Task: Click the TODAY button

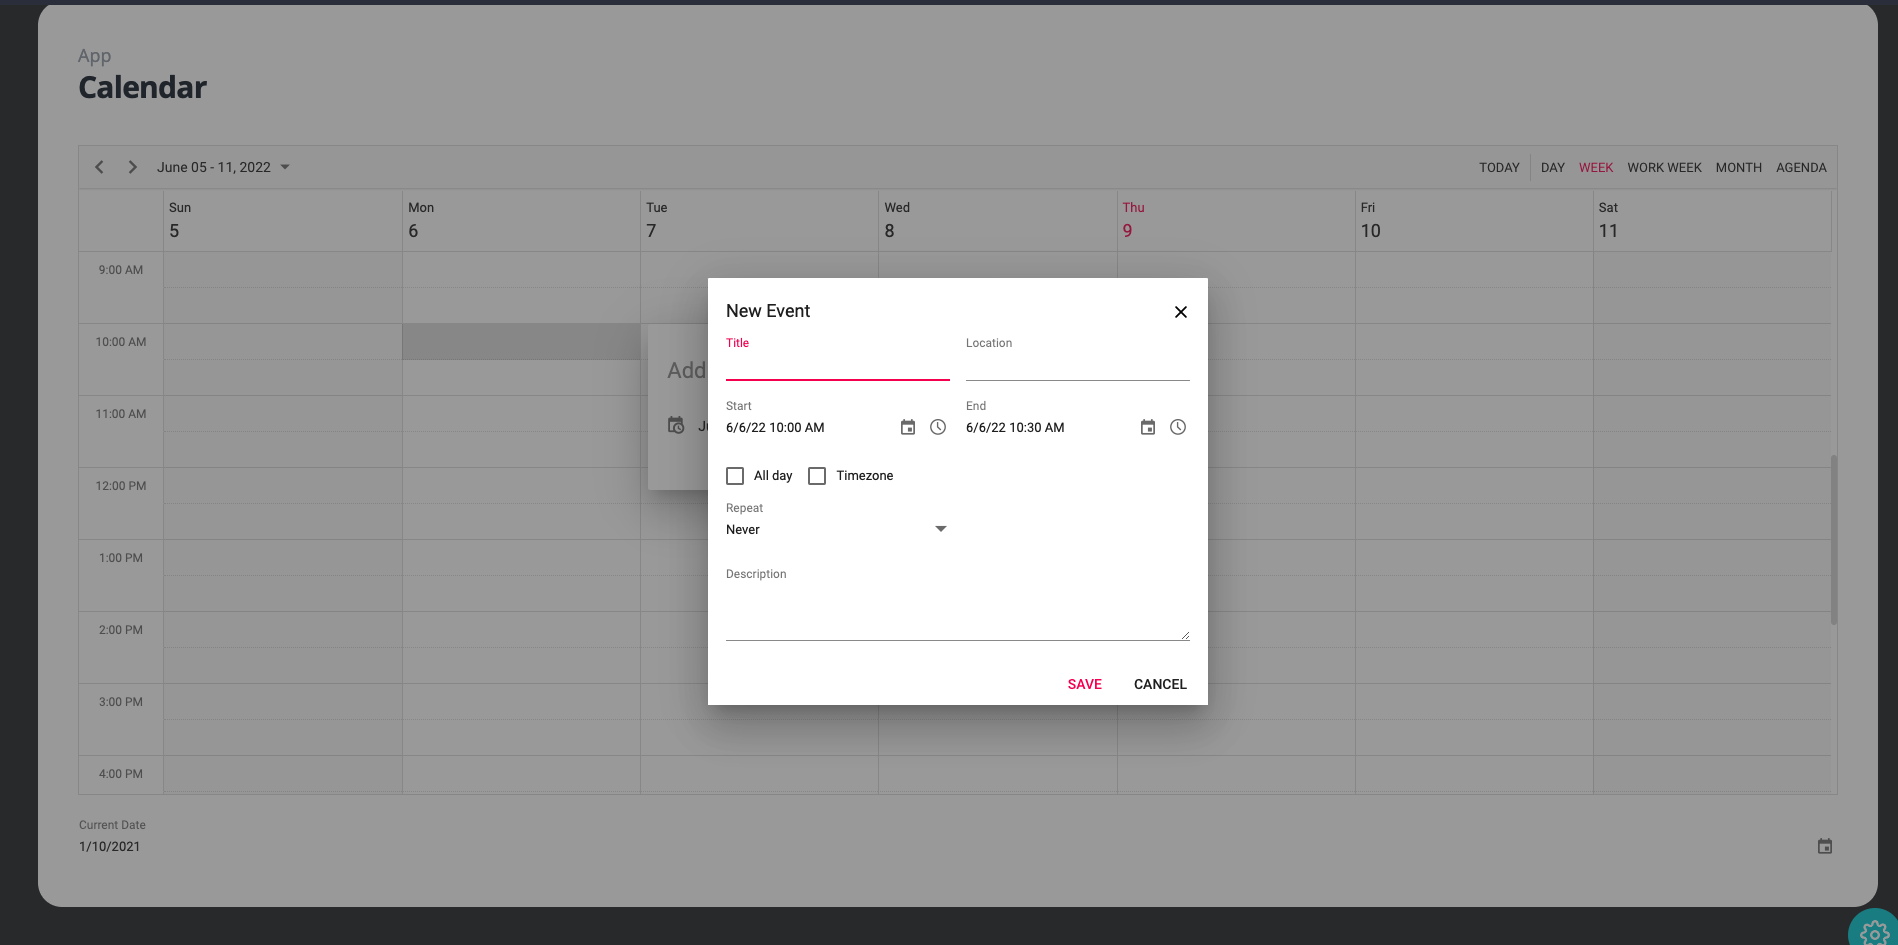Action: [1499, 168]
